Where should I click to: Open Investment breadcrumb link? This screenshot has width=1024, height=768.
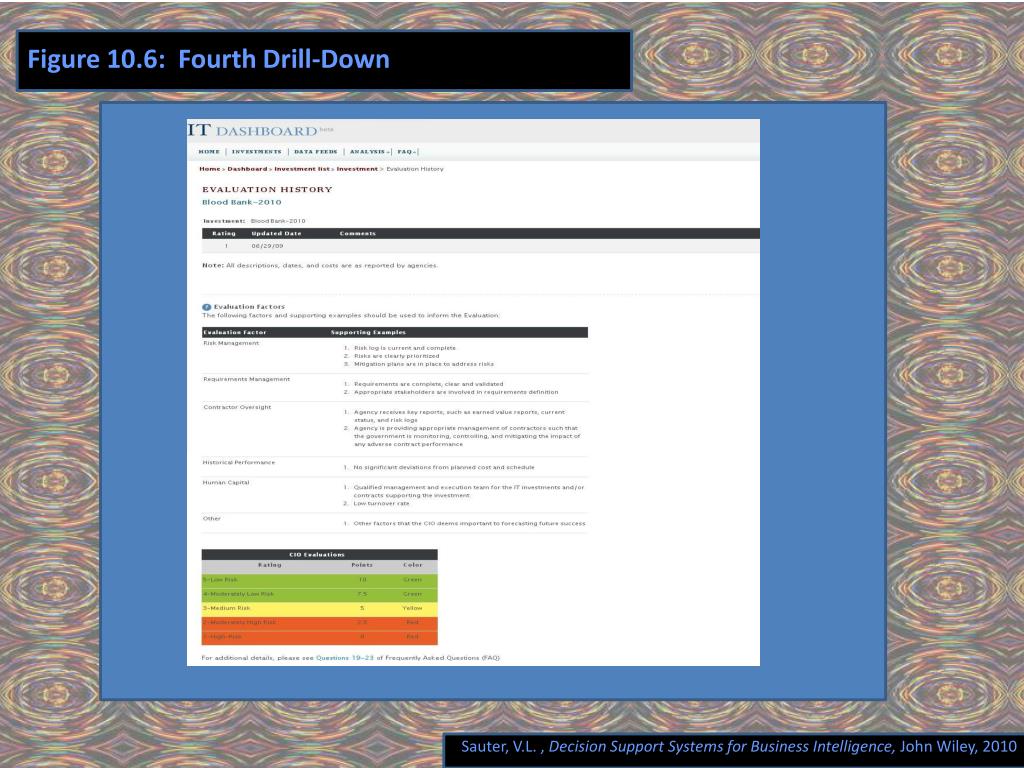pos(357,169)
